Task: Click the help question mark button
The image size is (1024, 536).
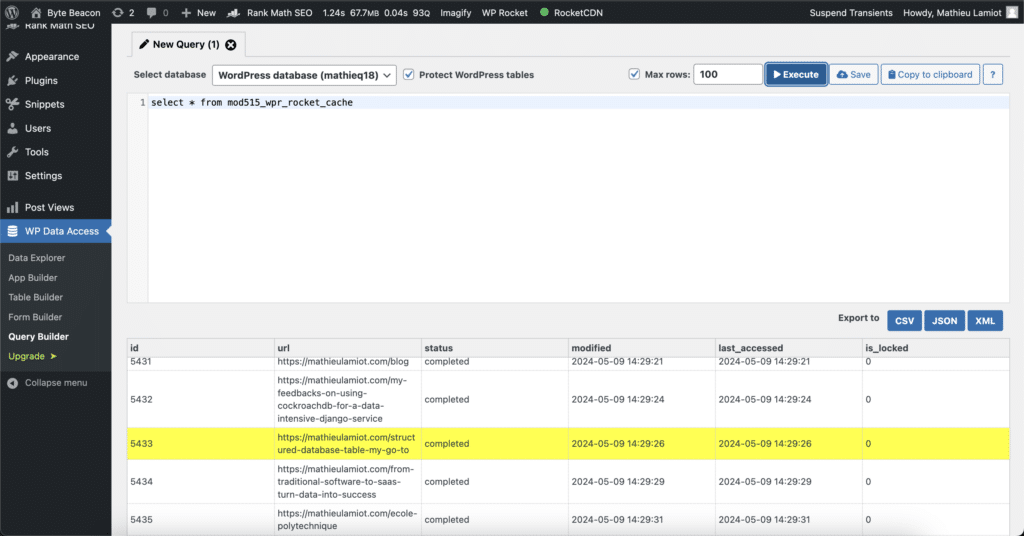Action: (993, 75)
